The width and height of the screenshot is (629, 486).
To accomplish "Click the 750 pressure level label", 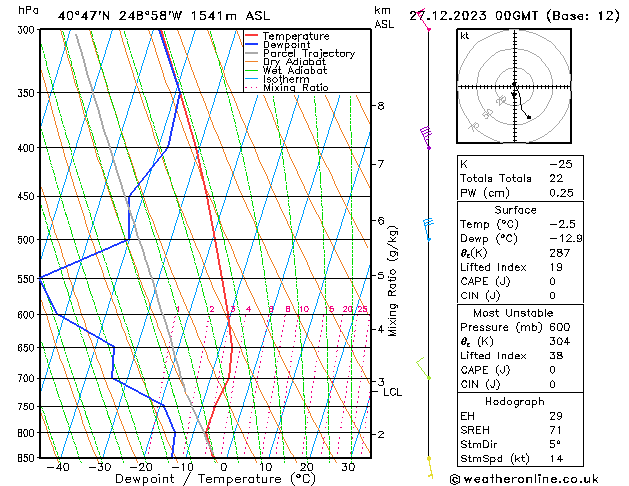I will pos(28,407).
